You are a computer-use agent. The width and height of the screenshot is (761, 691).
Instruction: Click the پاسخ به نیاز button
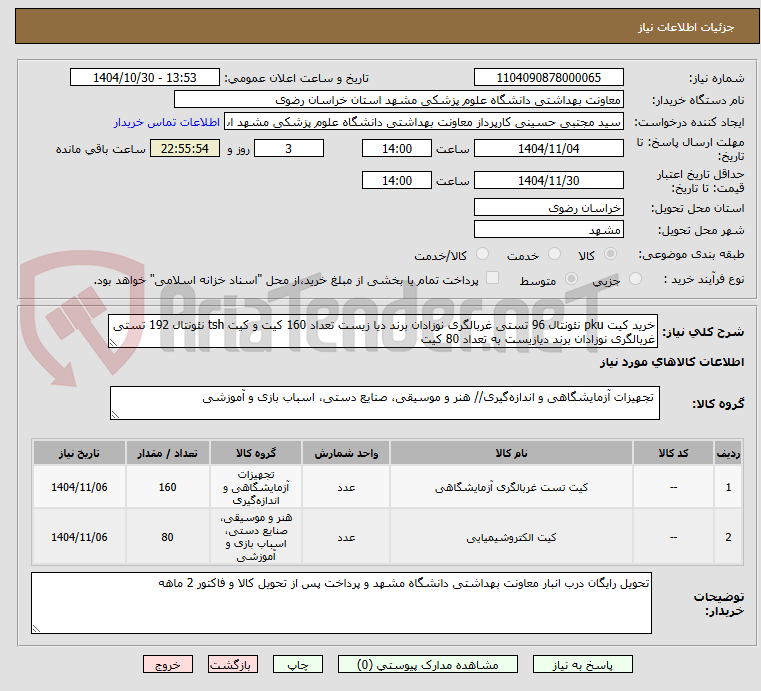click(x=582, y=664)
